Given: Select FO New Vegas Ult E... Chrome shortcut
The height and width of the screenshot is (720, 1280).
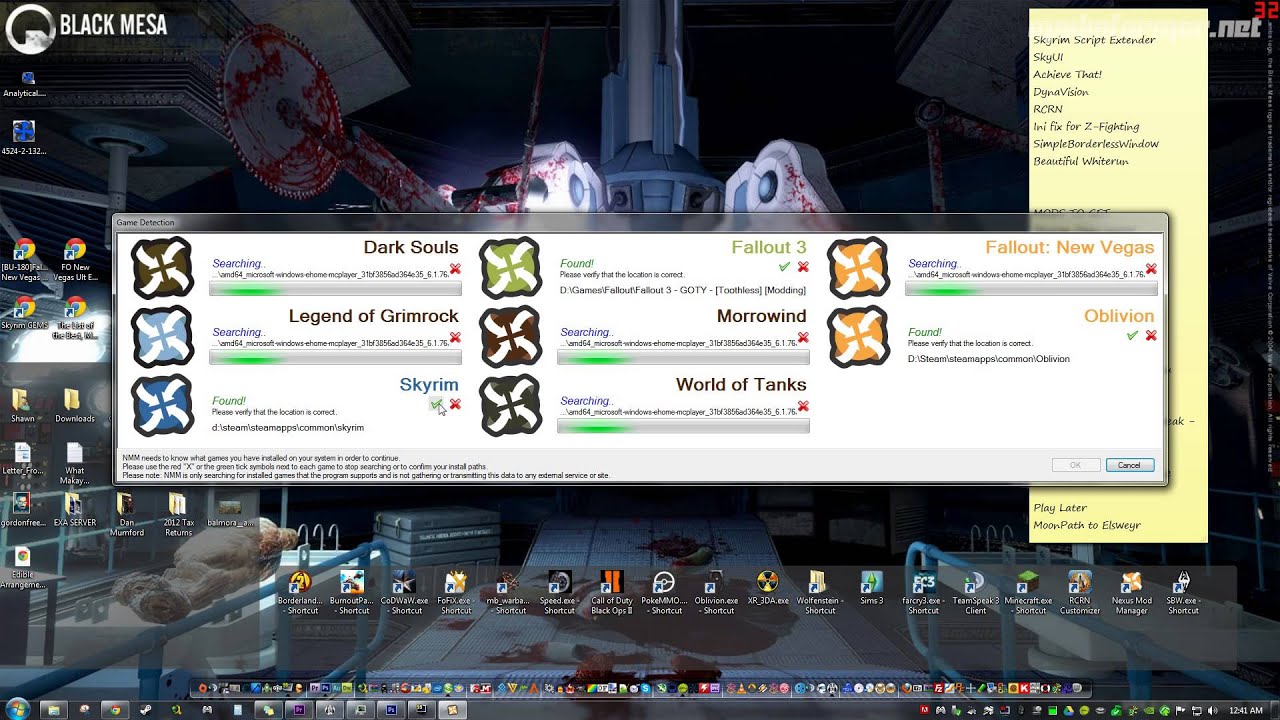Looking at the screenshot, I should click(x=74, y=260).
